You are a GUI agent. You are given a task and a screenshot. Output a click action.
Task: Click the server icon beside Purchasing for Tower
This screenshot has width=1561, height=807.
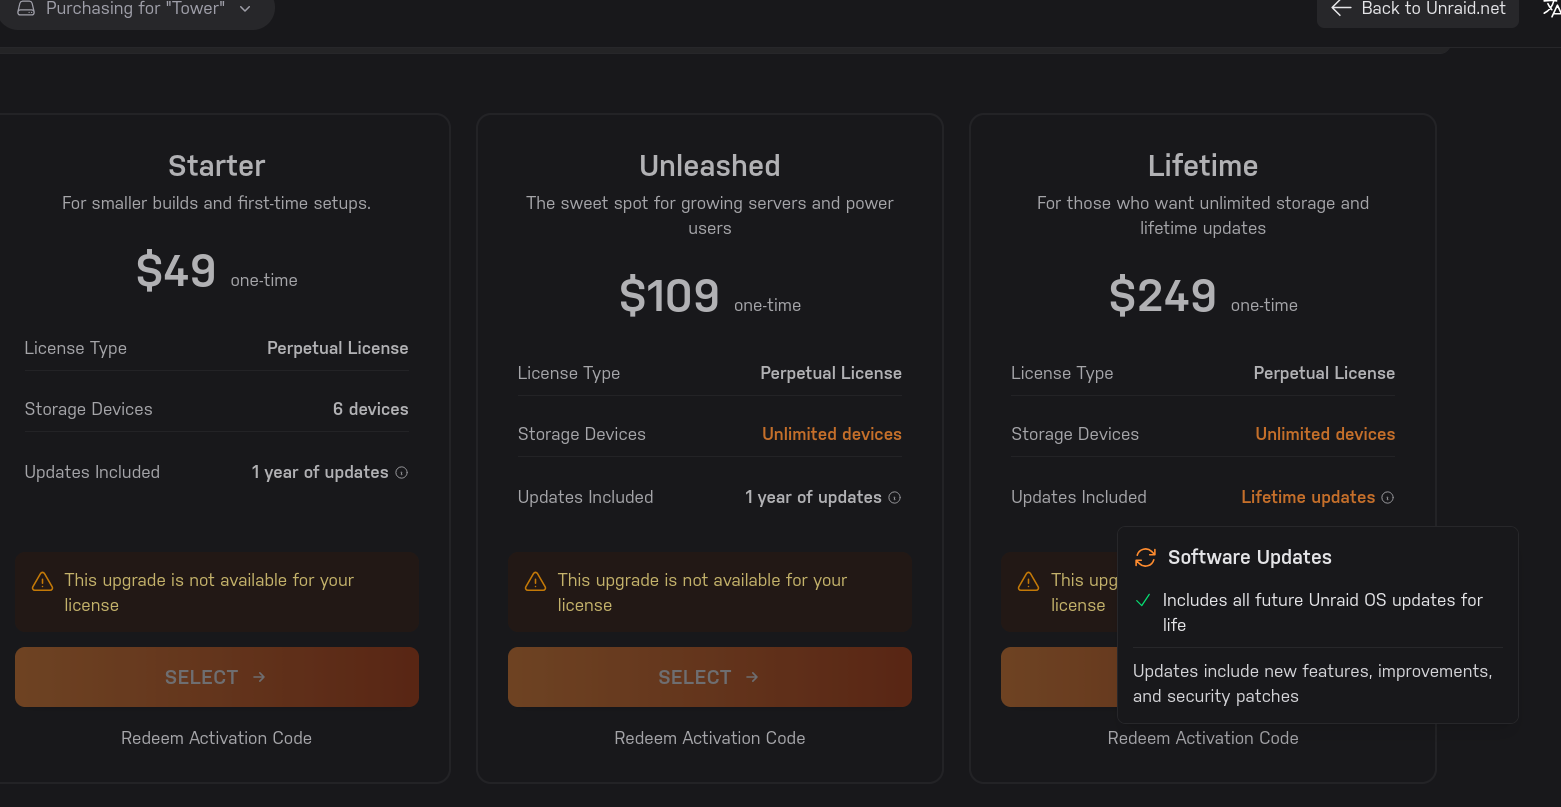[26, 9]
